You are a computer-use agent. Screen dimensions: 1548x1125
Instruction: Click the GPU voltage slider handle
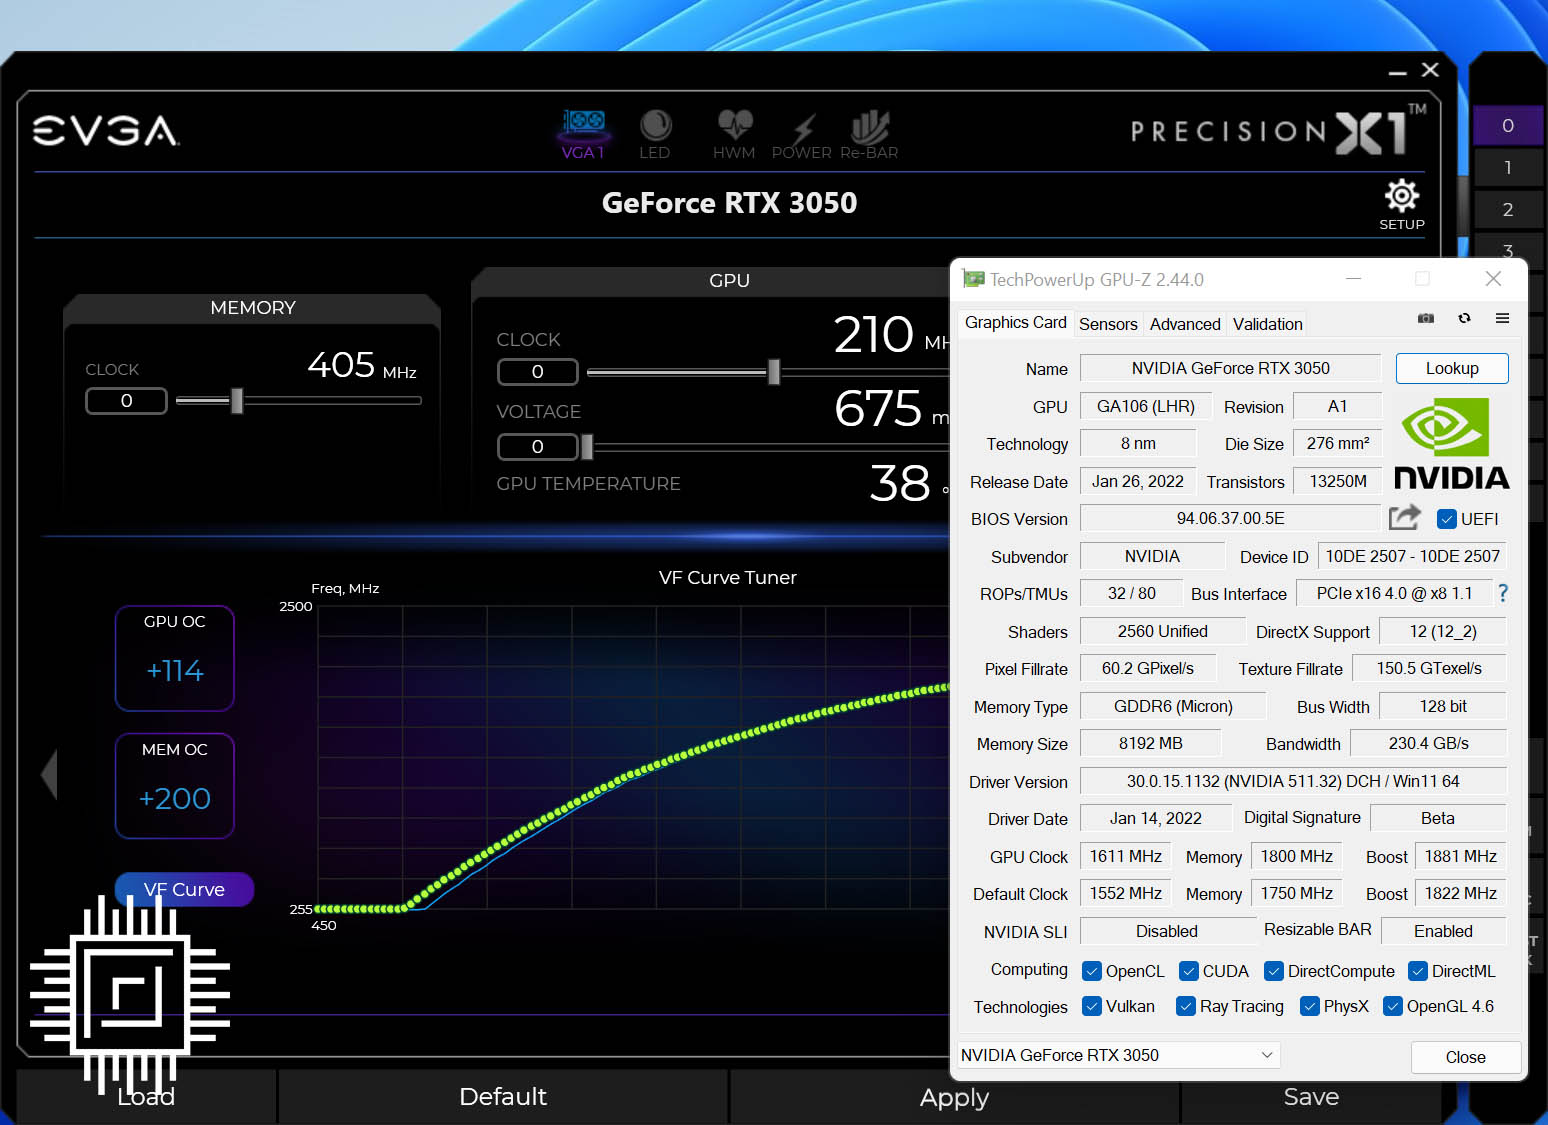click(x=587, y=446)
